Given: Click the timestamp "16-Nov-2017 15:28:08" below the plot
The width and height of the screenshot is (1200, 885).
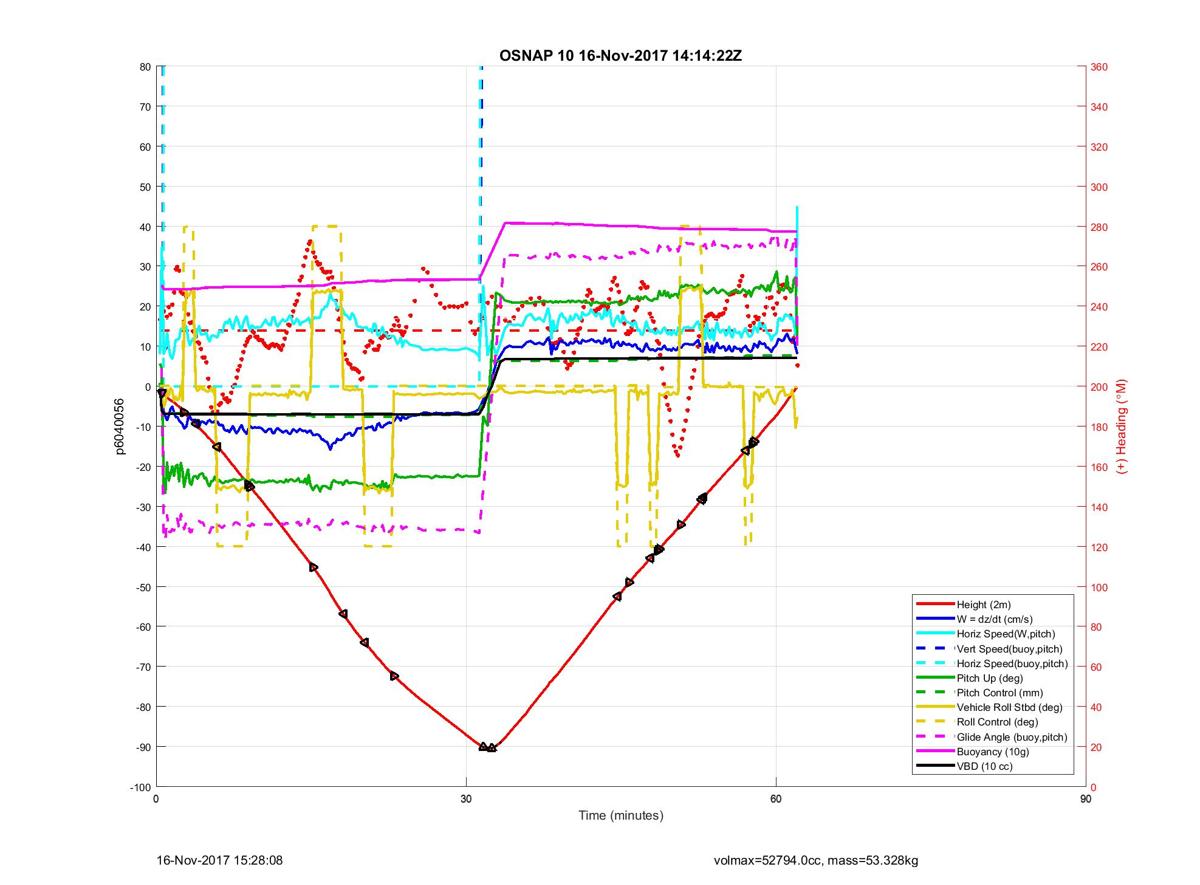Looking at the screenshot, I should [220, 860].
